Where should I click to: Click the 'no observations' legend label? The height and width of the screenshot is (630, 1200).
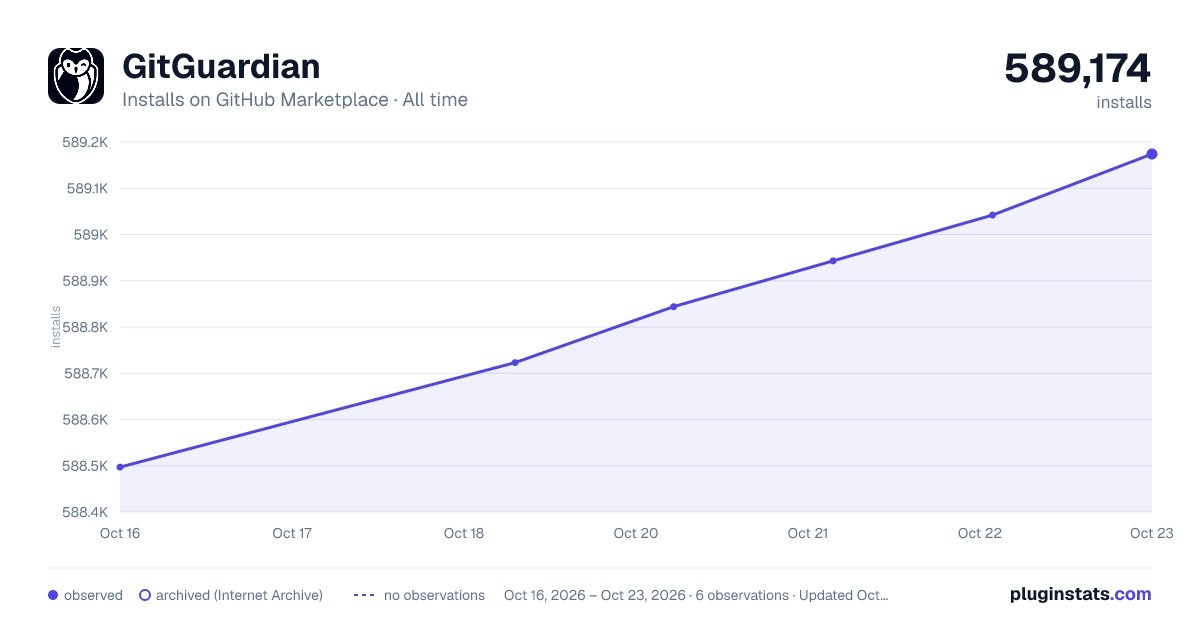pos(434,595)
